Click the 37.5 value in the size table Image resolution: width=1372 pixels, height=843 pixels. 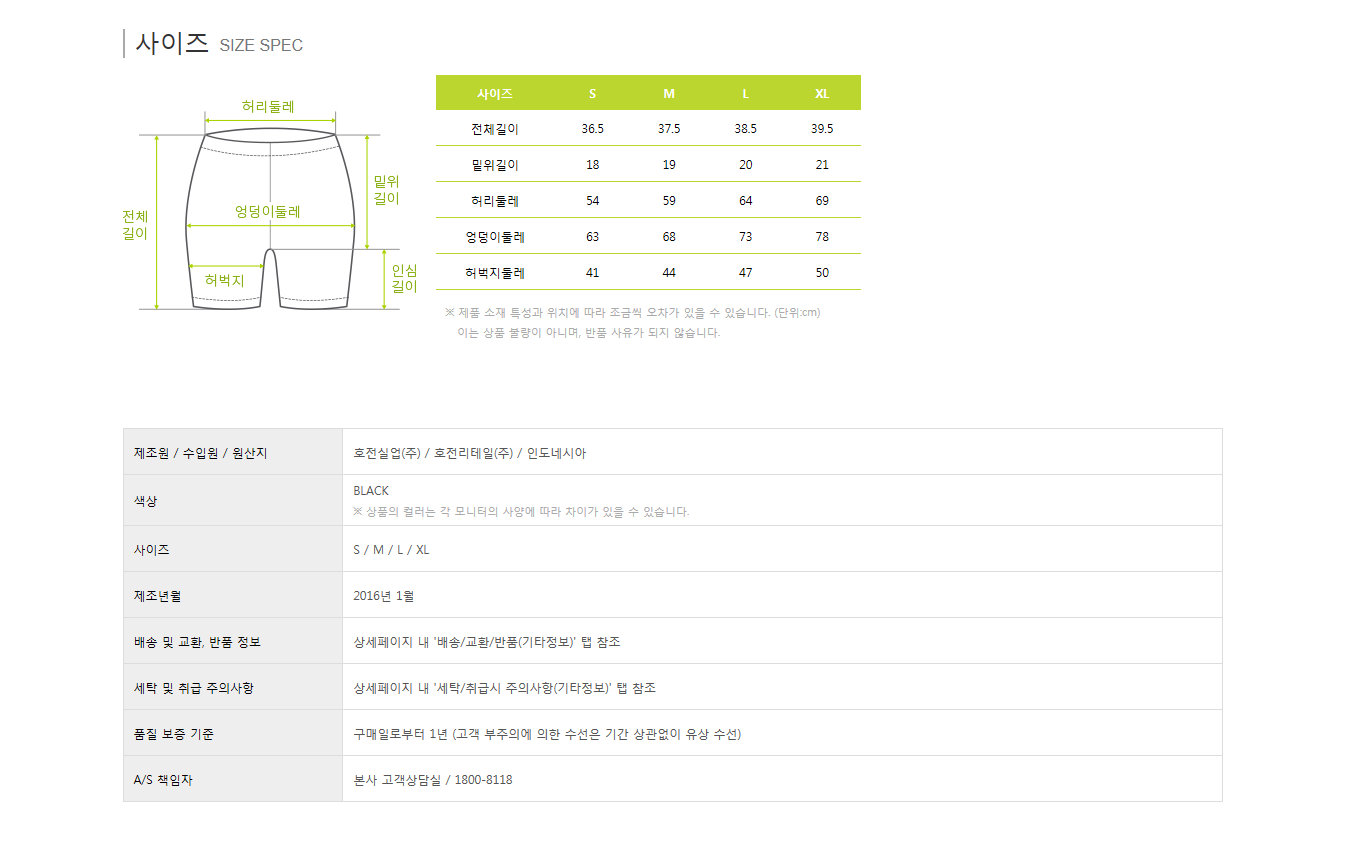pyautogui.click(x=669, y=129)
